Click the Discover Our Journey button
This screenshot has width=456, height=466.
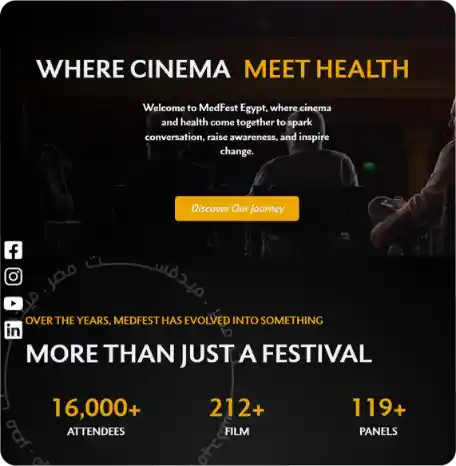point(237,209)
